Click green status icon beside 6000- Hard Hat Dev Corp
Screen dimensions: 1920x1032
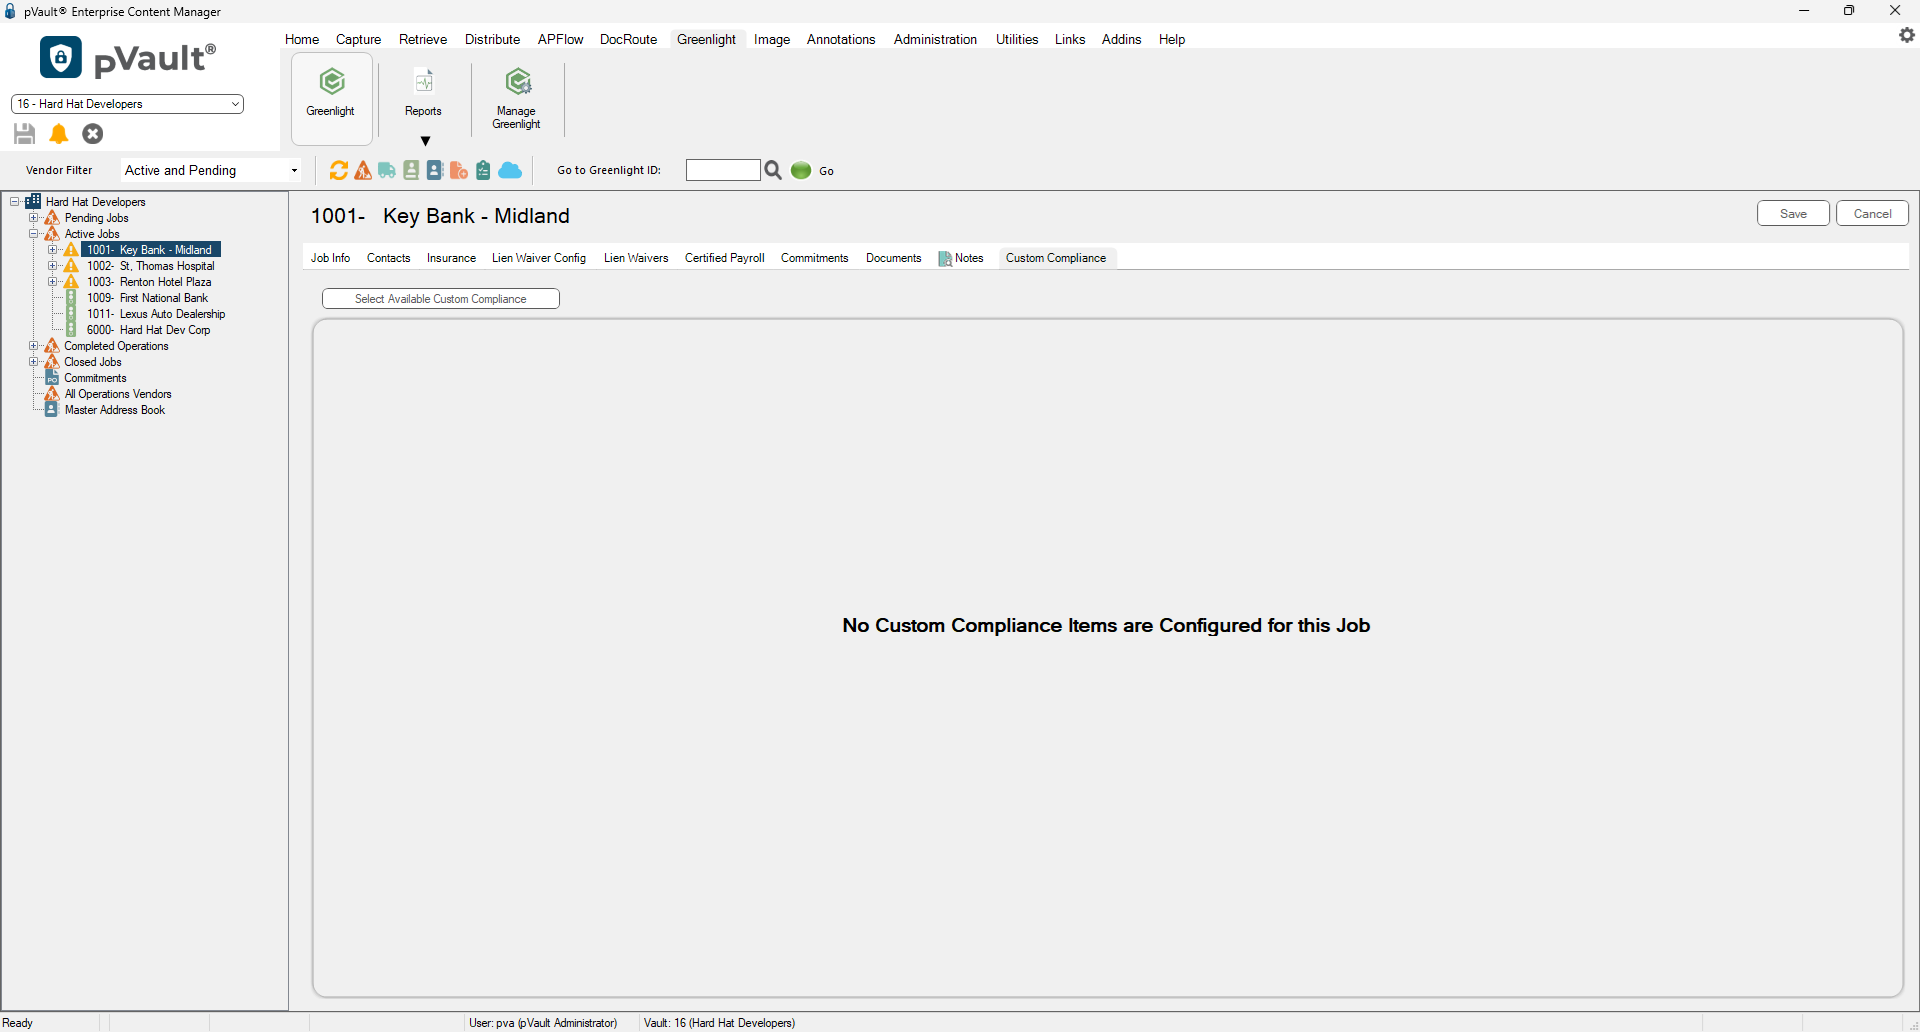click(x=71, y=330)
